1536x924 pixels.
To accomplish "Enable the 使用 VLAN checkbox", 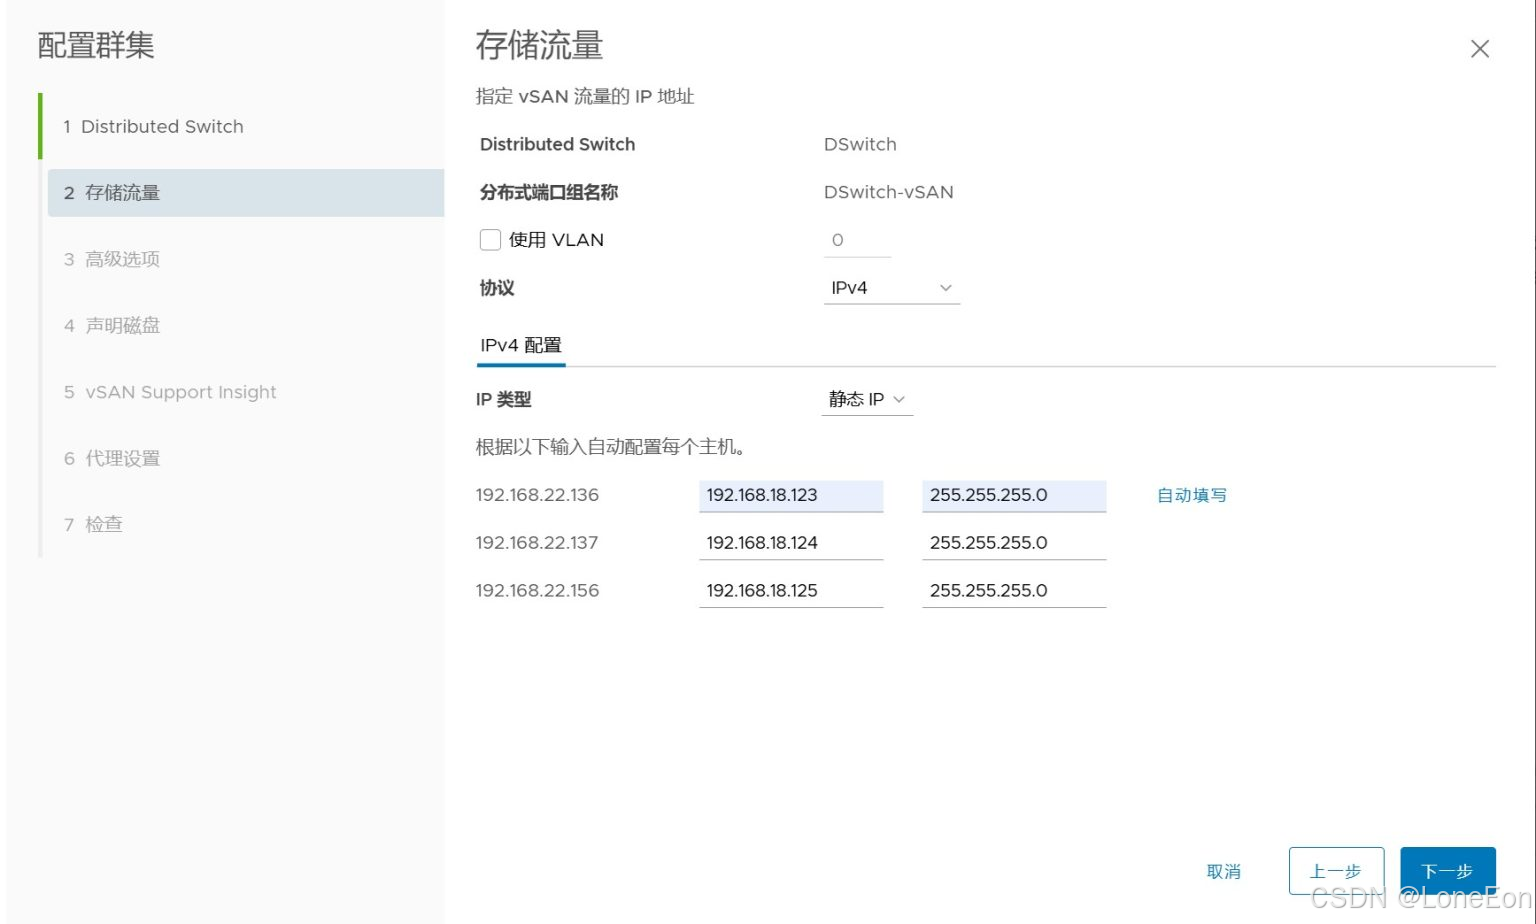I will click(x=490, y=240).
